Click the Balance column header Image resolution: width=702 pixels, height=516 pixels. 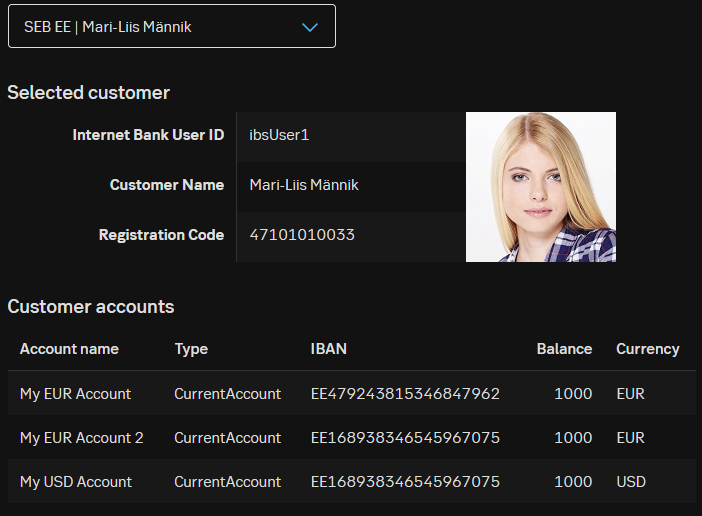[x=564, y=349]
